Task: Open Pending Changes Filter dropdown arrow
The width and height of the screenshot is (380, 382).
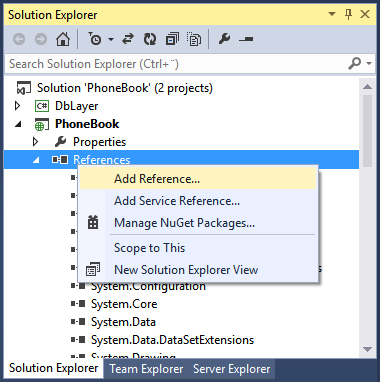Action: click(111, 39)
